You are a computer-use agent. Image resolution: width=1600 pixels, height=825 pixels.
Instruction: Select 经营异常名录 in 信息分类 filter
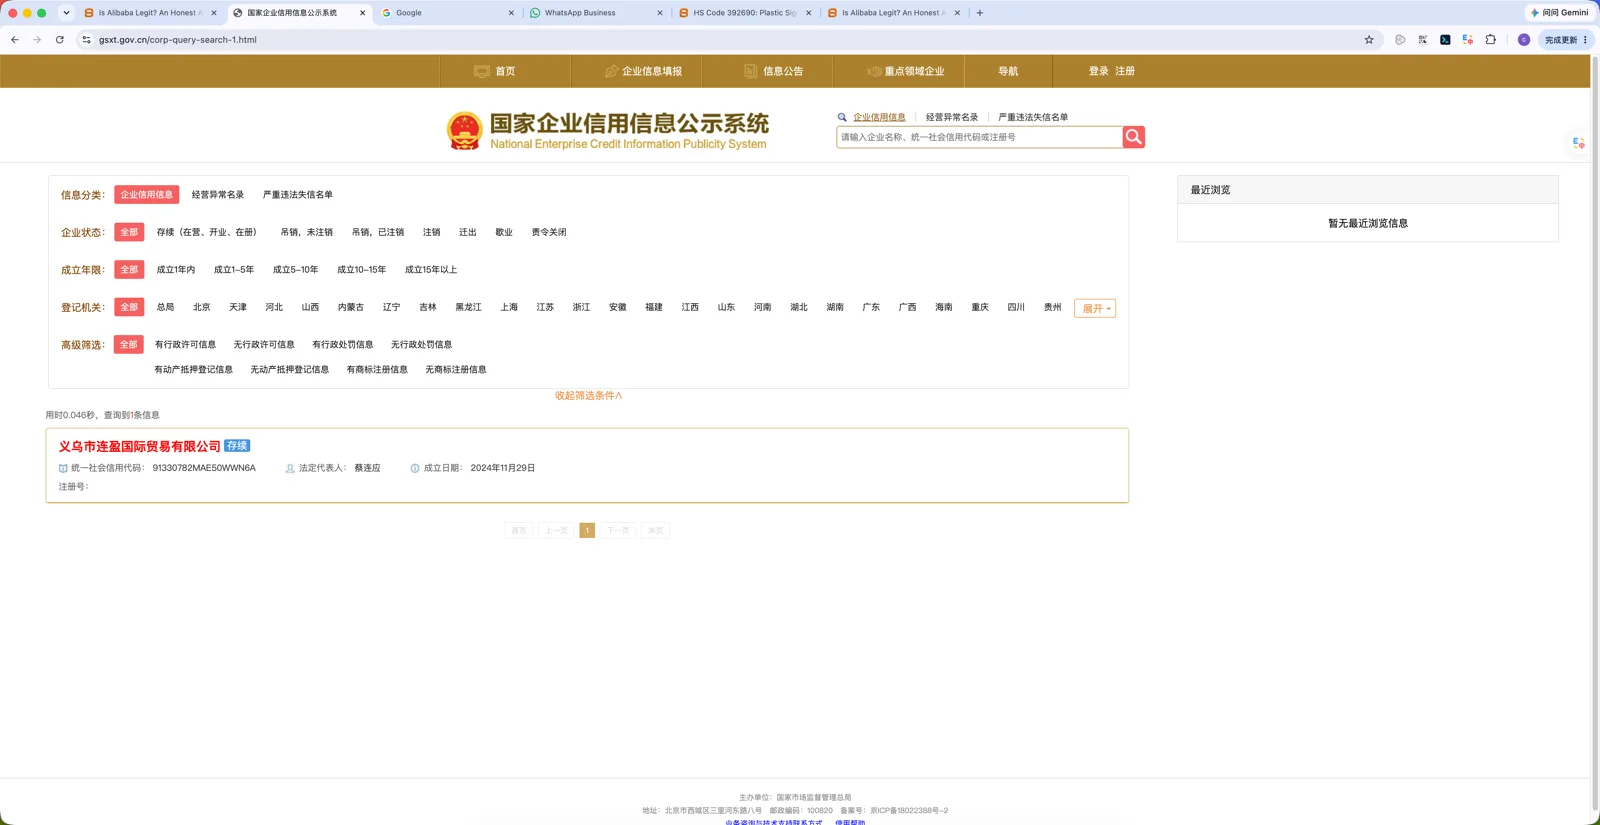pos(218,195)
